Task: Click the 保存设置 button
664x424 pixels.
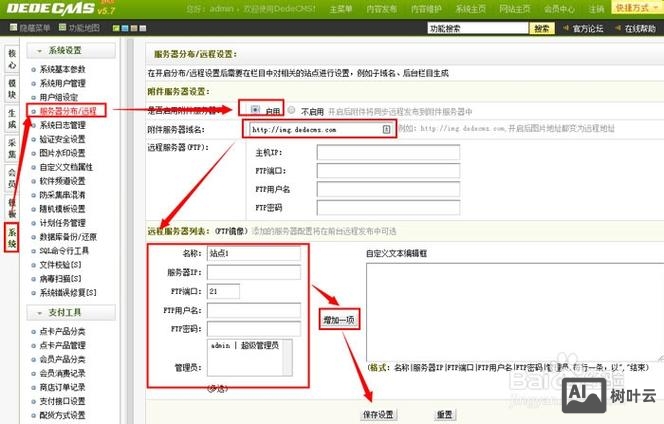Action: (x=378, y=415)
